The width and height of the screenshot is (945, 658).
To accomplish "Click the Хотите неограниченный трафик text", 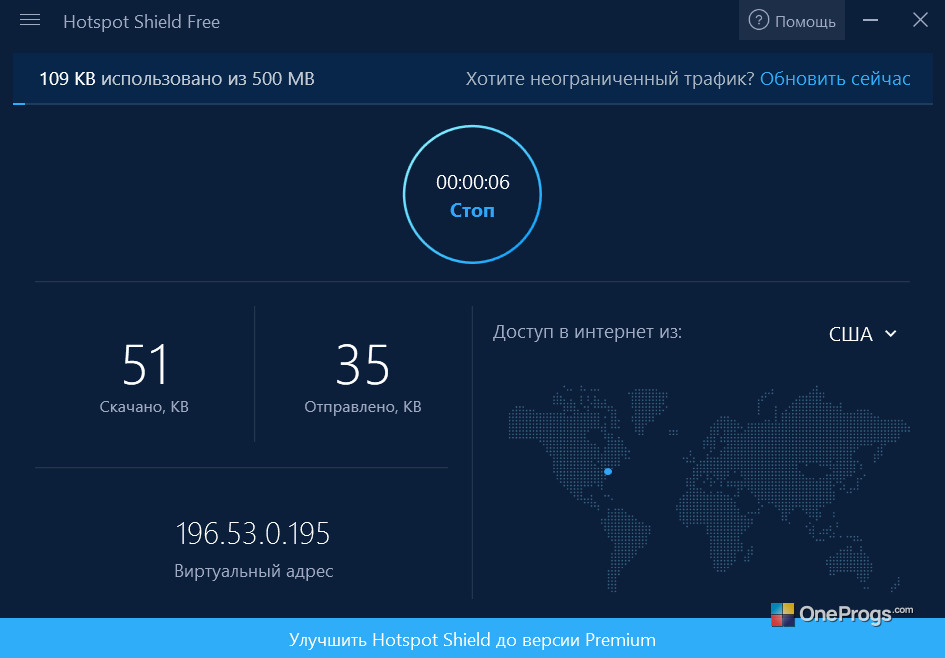I will coord(609,79).
